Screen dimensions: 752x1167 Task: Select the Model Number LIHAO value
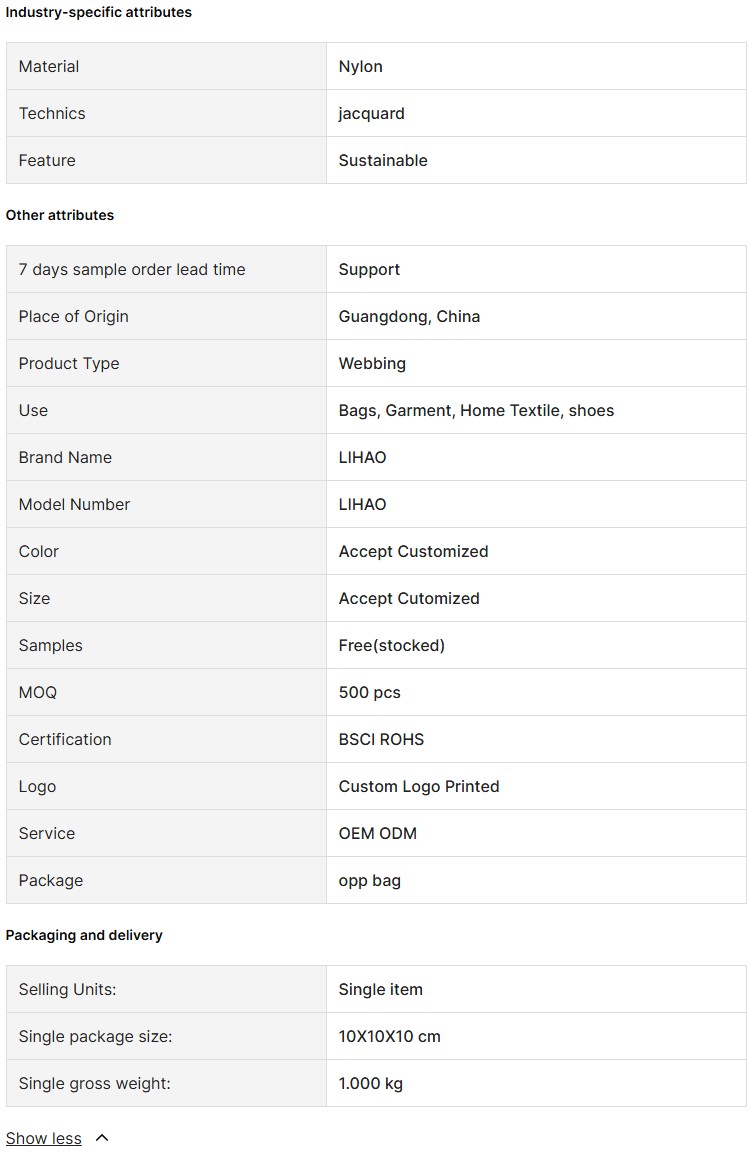(x=362, y=504)
